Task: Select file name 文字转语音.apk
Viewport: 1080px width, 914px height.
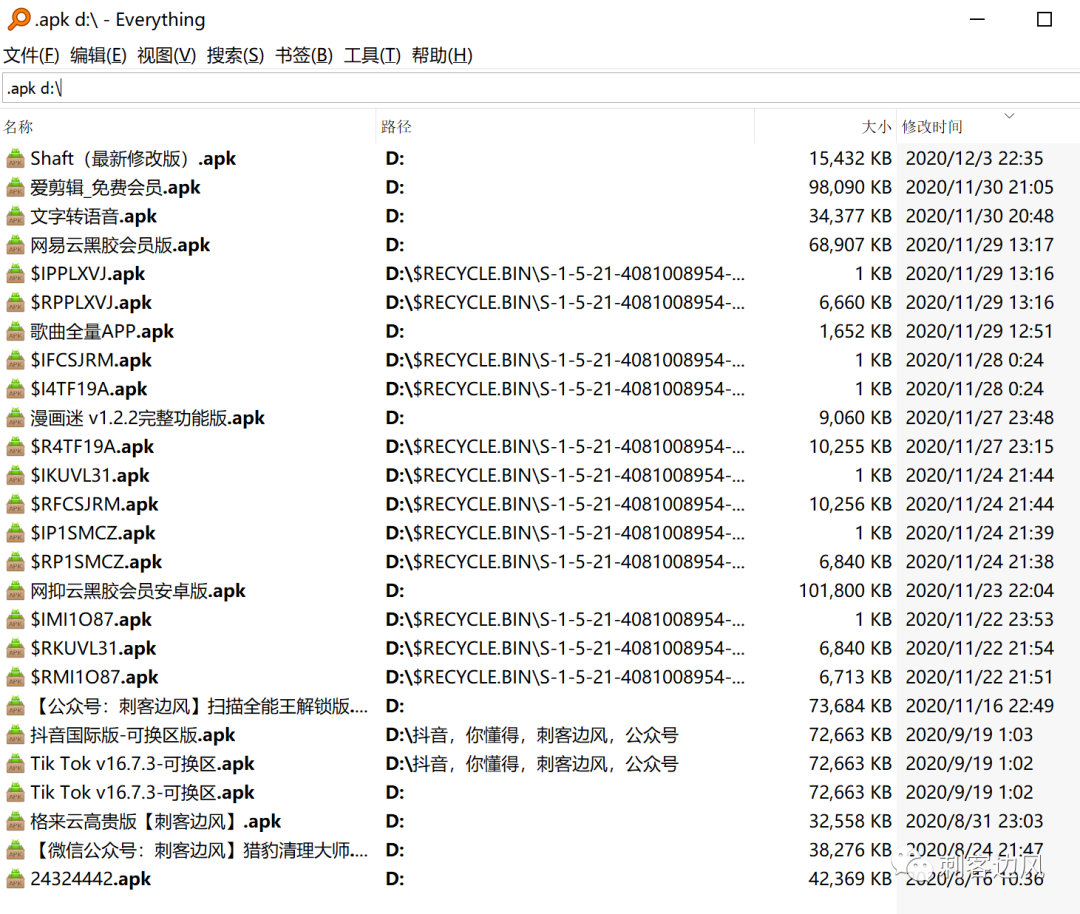Action: pos(94,217)
